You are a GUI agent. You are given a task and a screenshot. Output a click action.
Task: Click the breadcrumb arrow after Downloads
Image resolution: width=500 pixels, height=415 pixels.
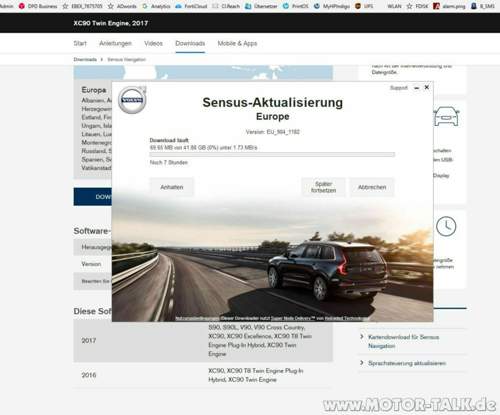point(102,59)
